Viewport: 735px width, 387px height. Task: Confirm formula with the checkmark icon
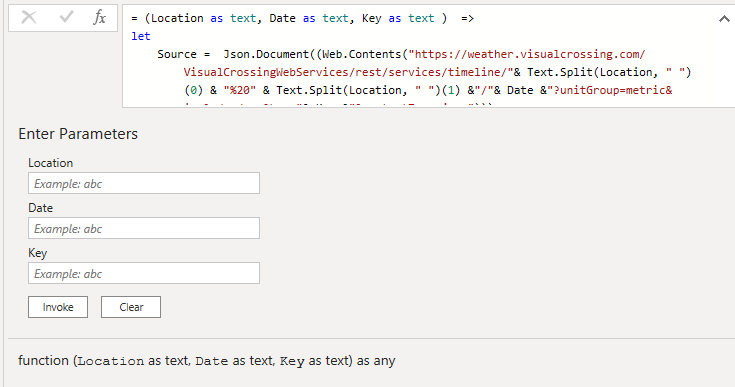pyautogui.click(x=66, y=17)
